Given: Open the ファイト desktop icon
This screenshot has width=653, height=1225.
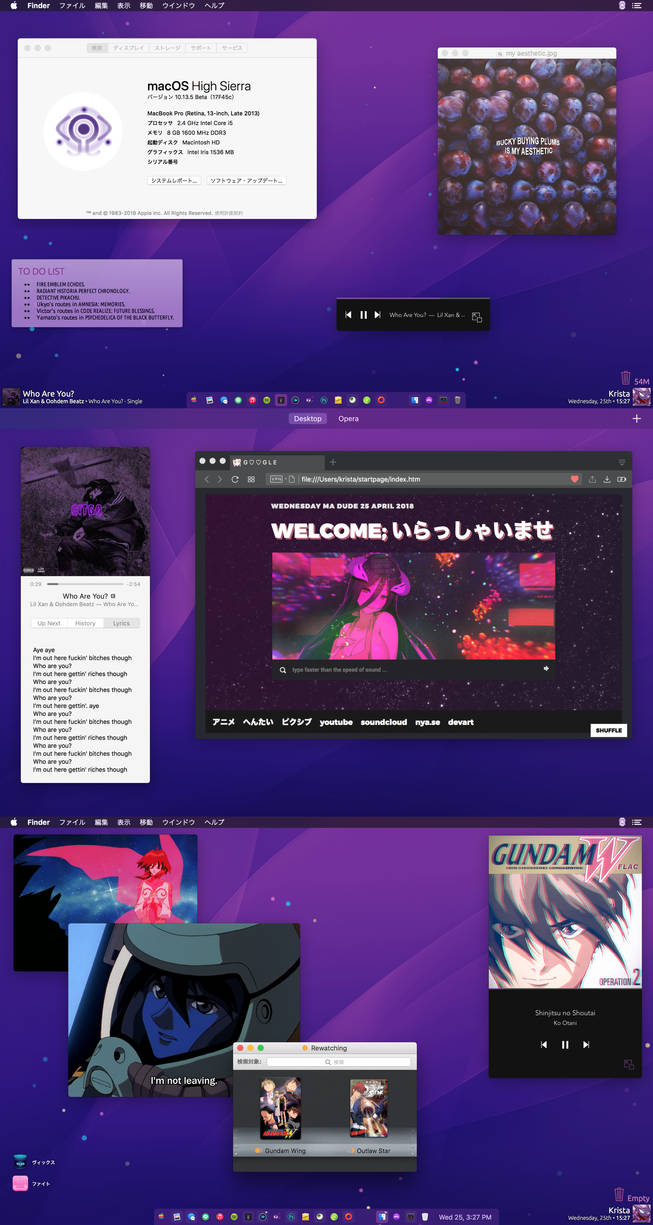Looking at the screenshot, I should pyautogui.click(x=21, y=1184).
